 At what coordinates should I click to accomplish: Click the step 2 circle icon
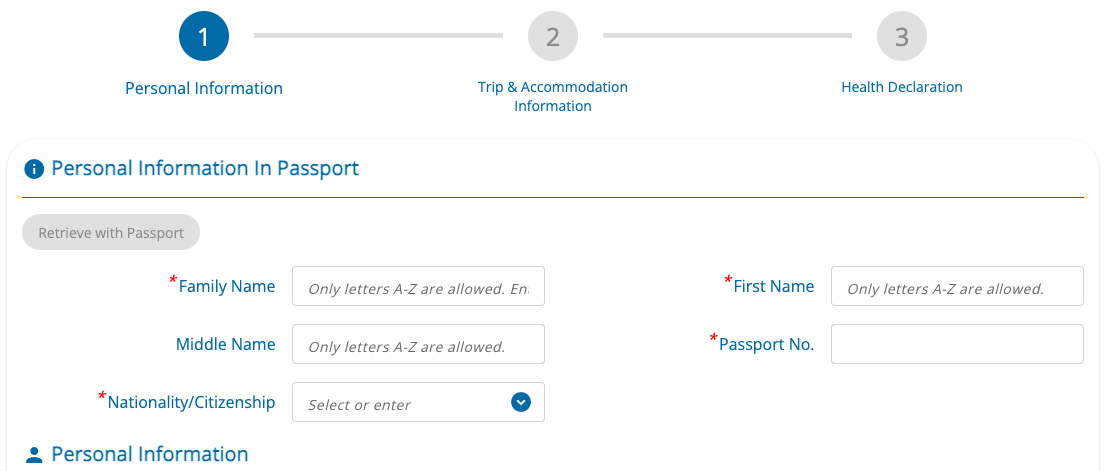[x=553, y=37]
